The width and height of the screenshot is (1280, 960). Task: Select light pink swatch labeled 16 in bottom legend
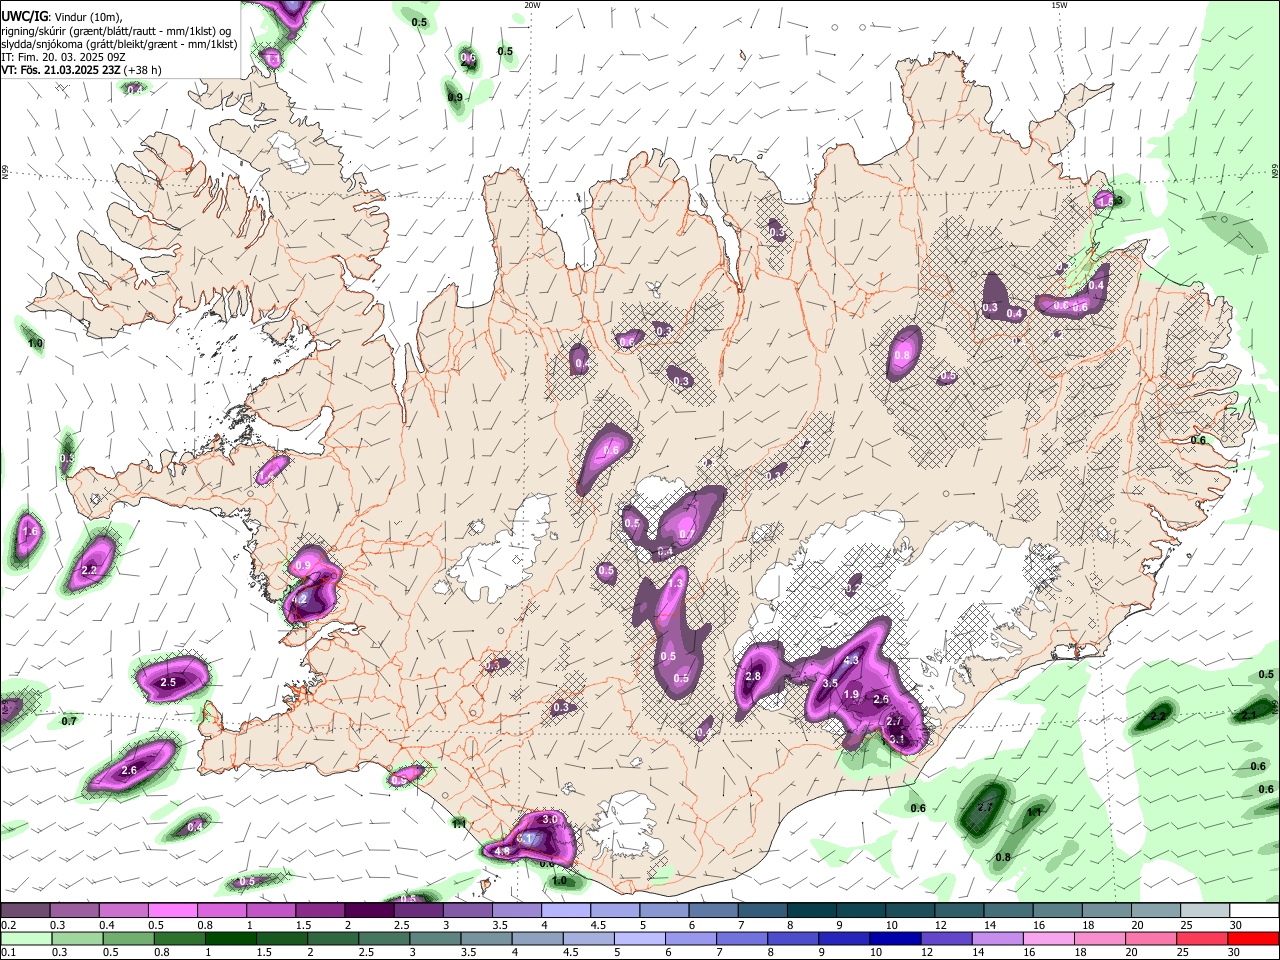click(1049, 939)
